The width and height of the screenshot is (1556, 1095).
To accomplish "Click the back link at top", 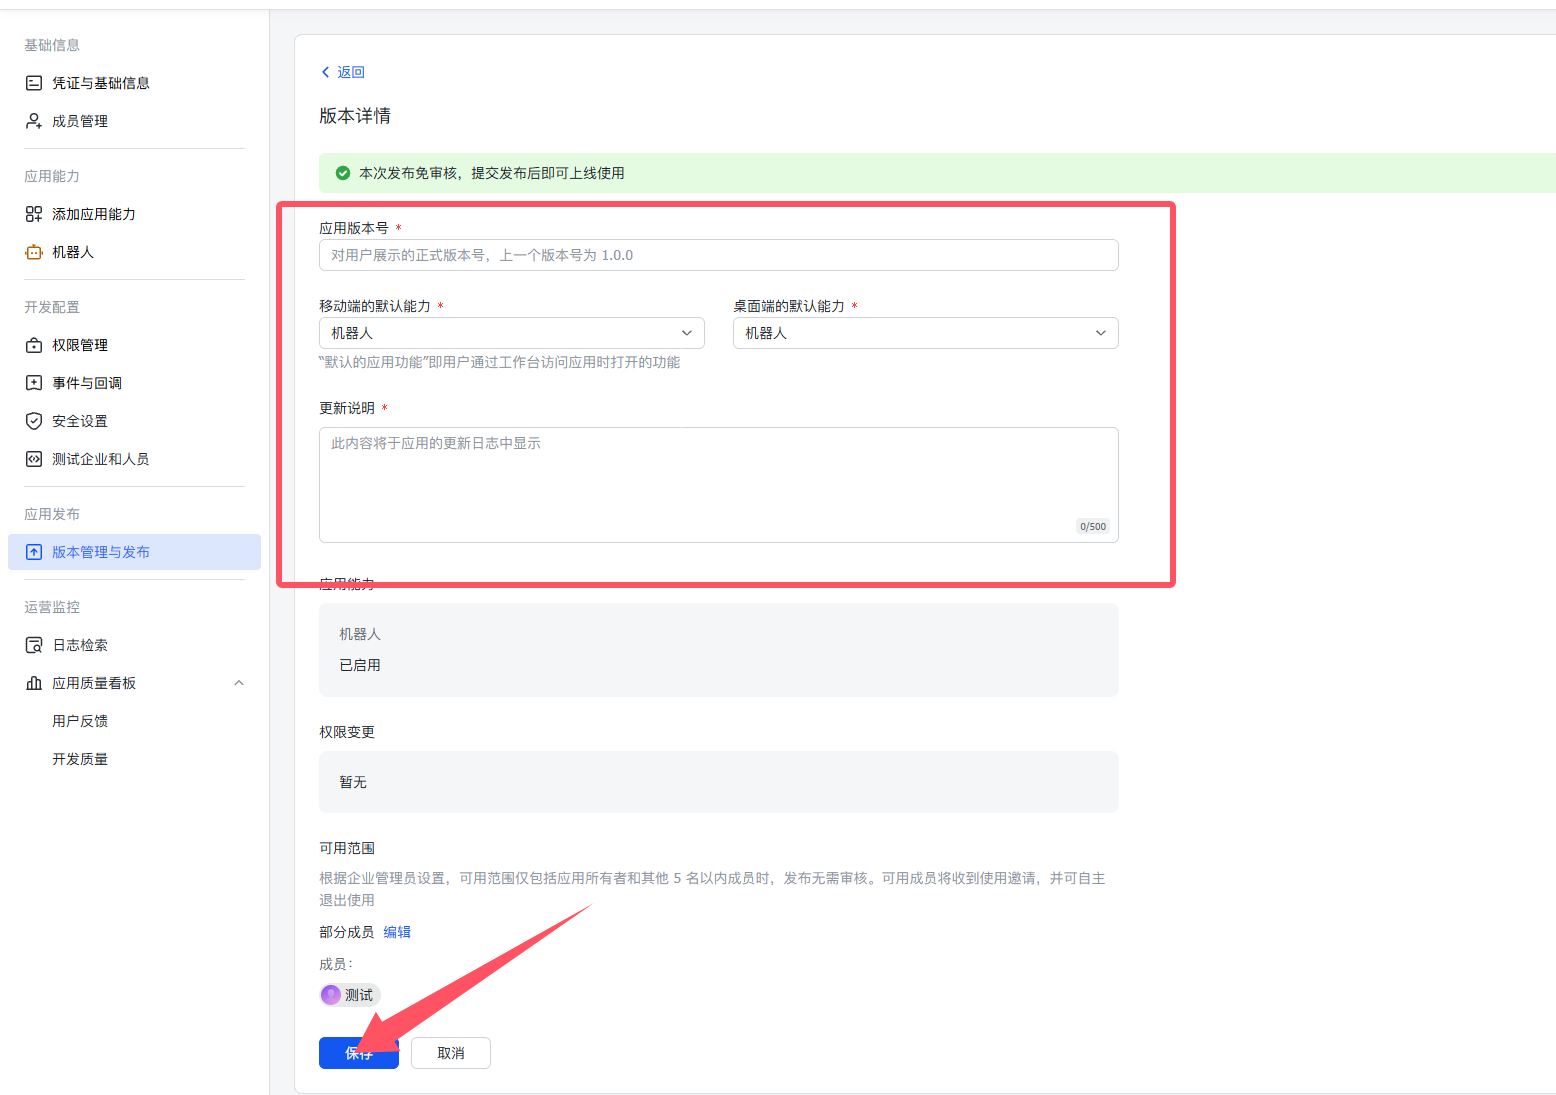I will click(x=343, y=72).
